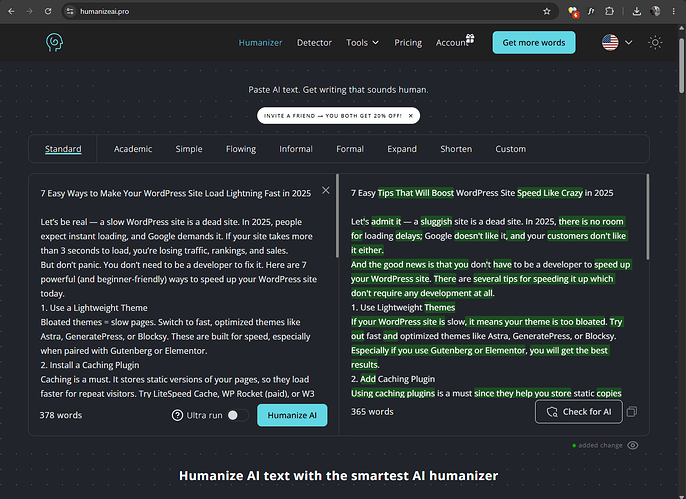Viewport: 686px width, 499px height.
Task: Expand the language chevron dropdown
Action: (x=628, y=42)
